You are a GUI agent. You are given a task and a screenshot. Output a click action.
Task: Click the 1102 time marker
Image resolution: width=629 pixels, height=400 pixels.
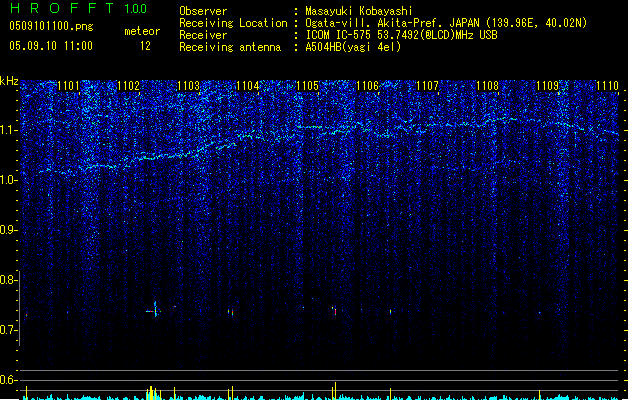128,86
